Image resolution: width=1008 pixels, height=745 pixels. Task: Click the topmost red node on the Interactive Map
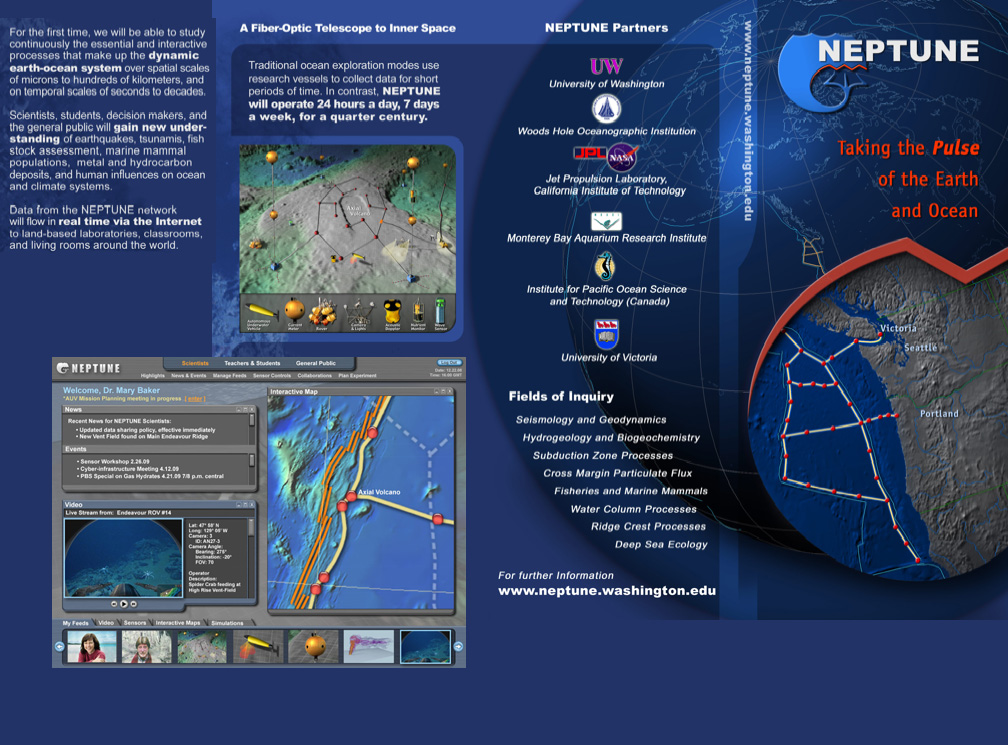point(372,433)
